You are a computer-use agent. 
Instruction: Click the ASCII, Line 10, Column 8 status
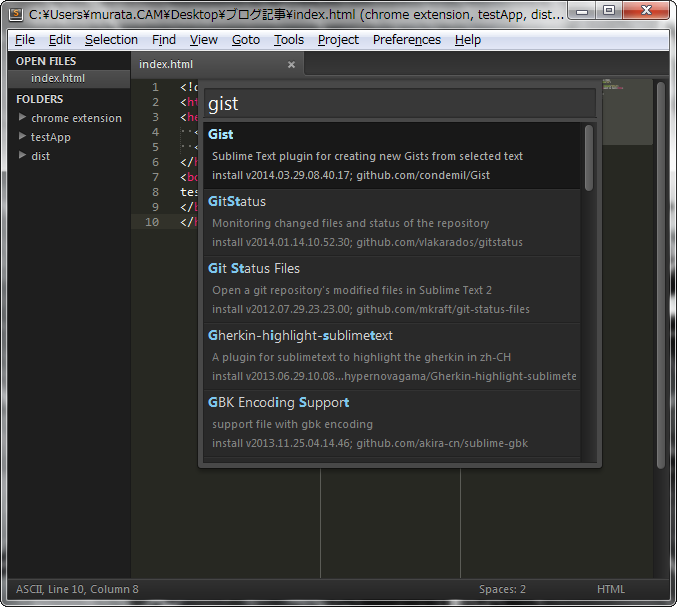click(77, 589)
